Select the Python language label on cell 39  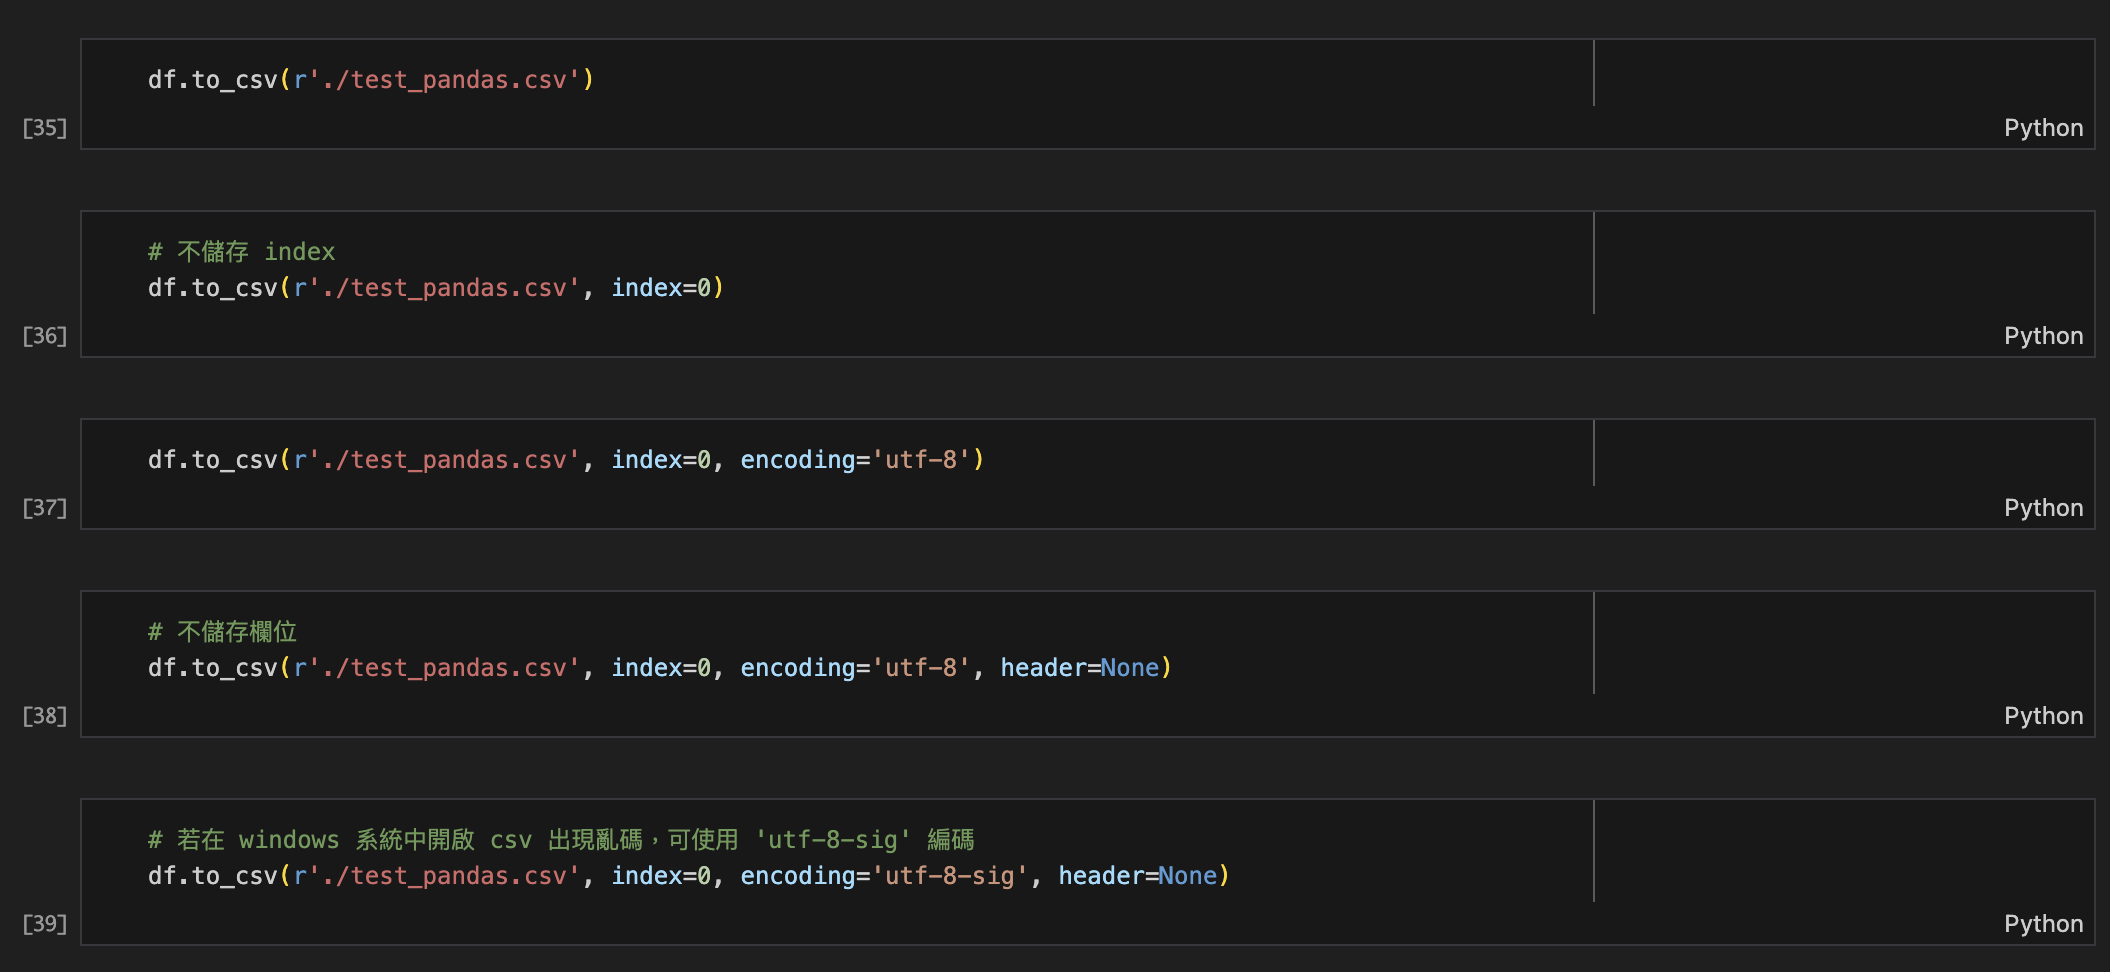(2043, 924)
